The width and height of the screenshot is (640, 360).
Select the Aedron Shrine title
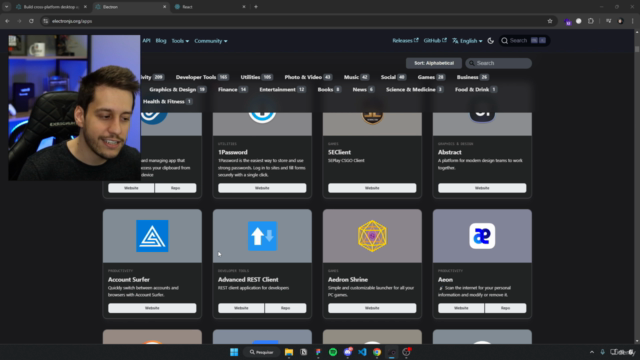[348, 280]
